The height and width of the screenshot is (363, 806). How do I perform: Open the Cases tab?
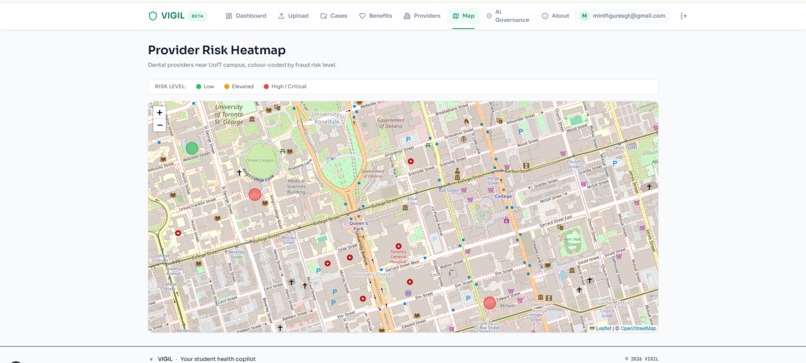[334, 16]
